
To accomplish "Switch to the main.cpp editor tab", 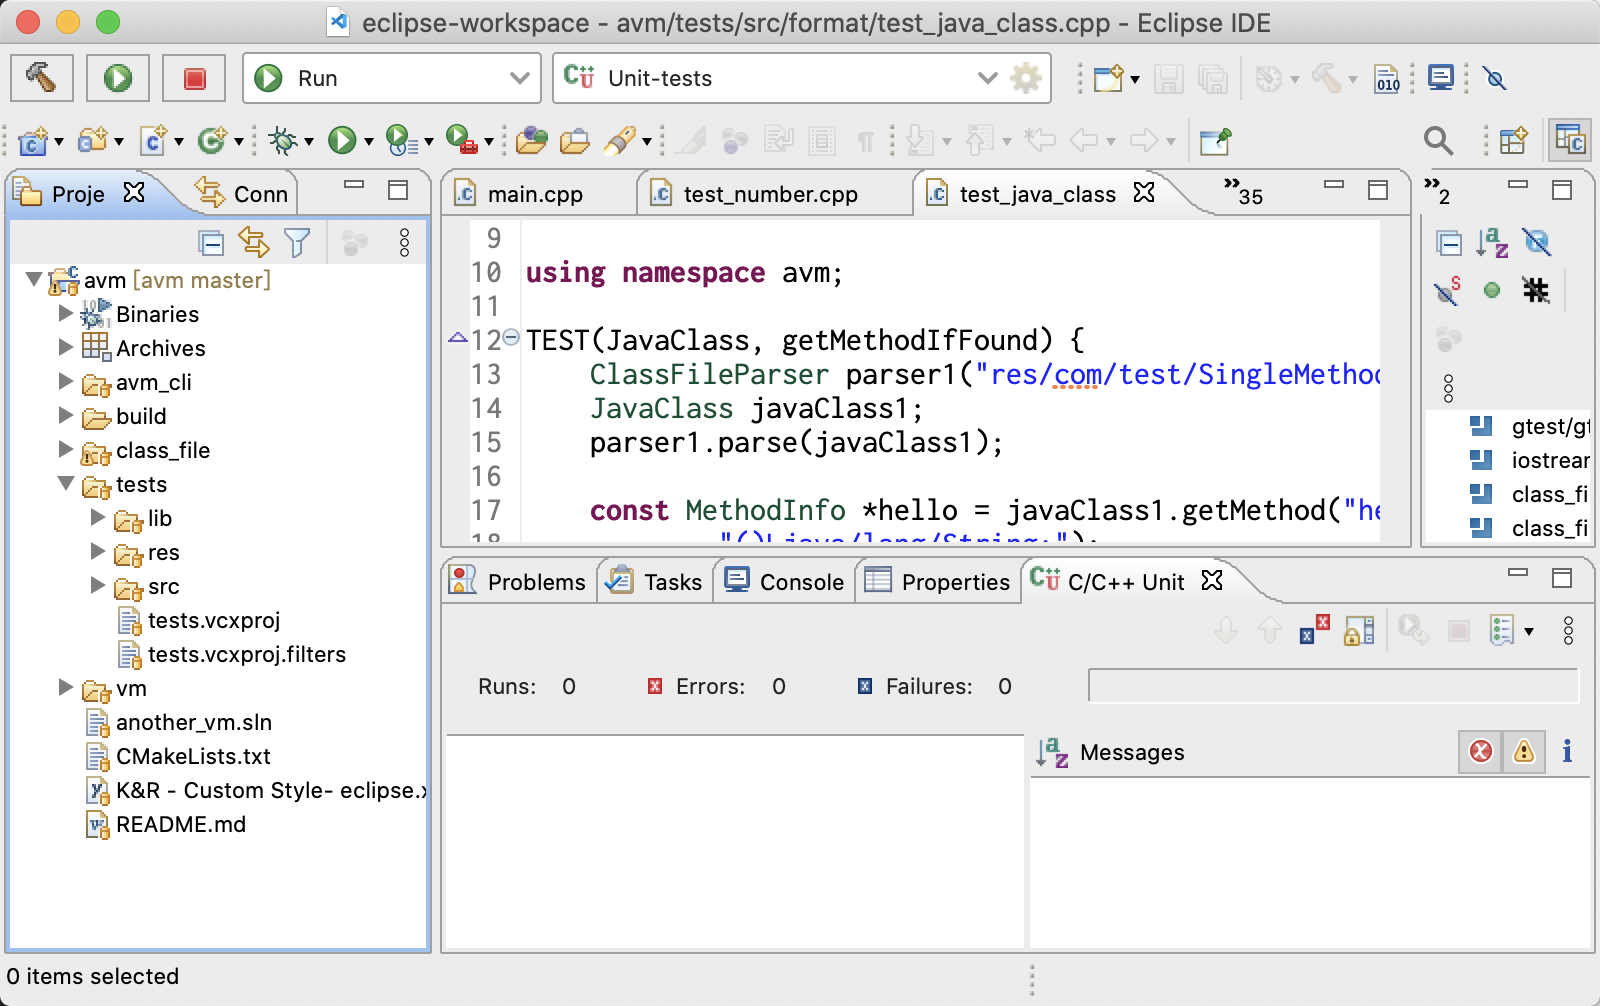I will click(534, 194).
